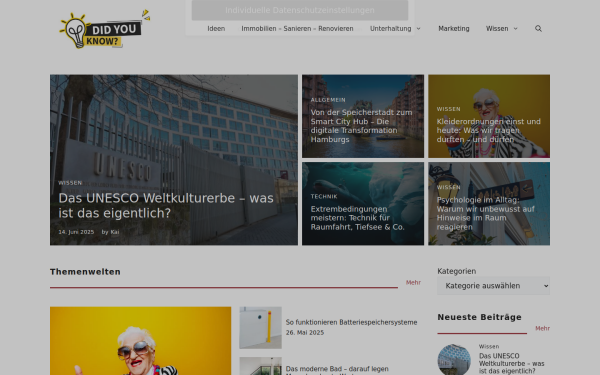Click the Das moderne Bad thumbnail

pyautogui.click(x=261, y=366)
